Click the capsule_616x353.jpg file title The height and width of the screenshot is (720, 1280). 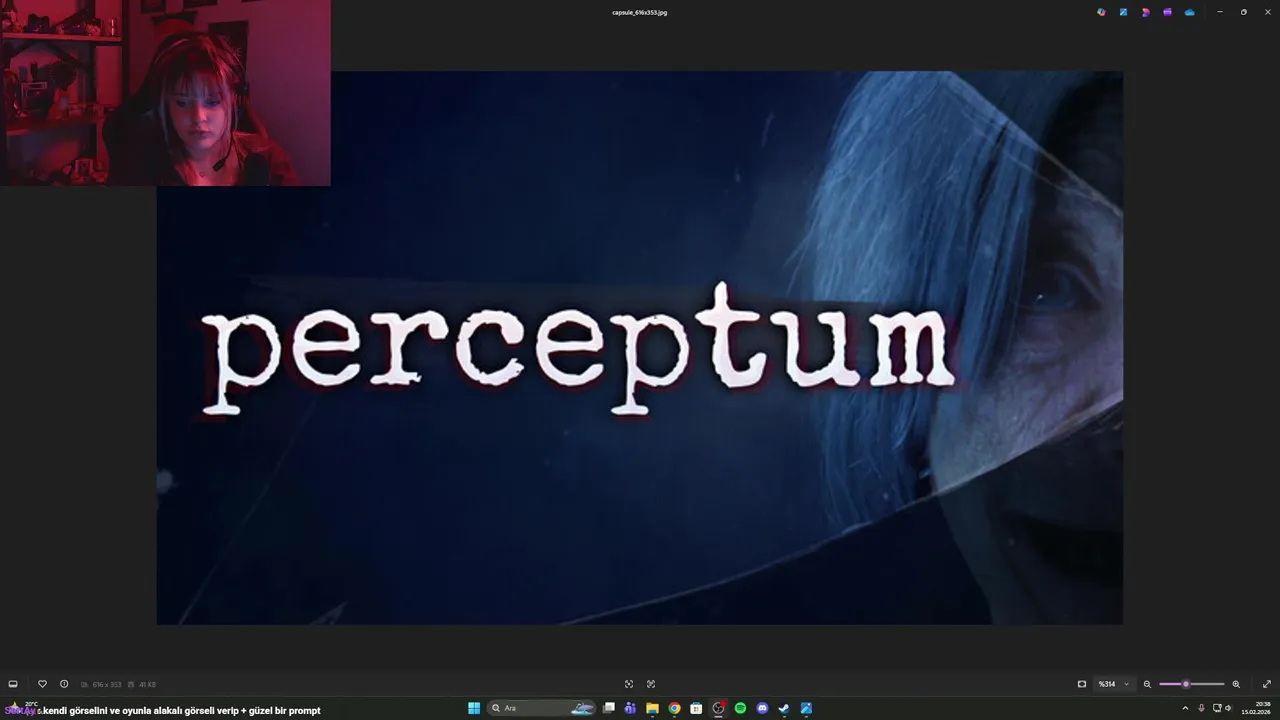(640, 12)
